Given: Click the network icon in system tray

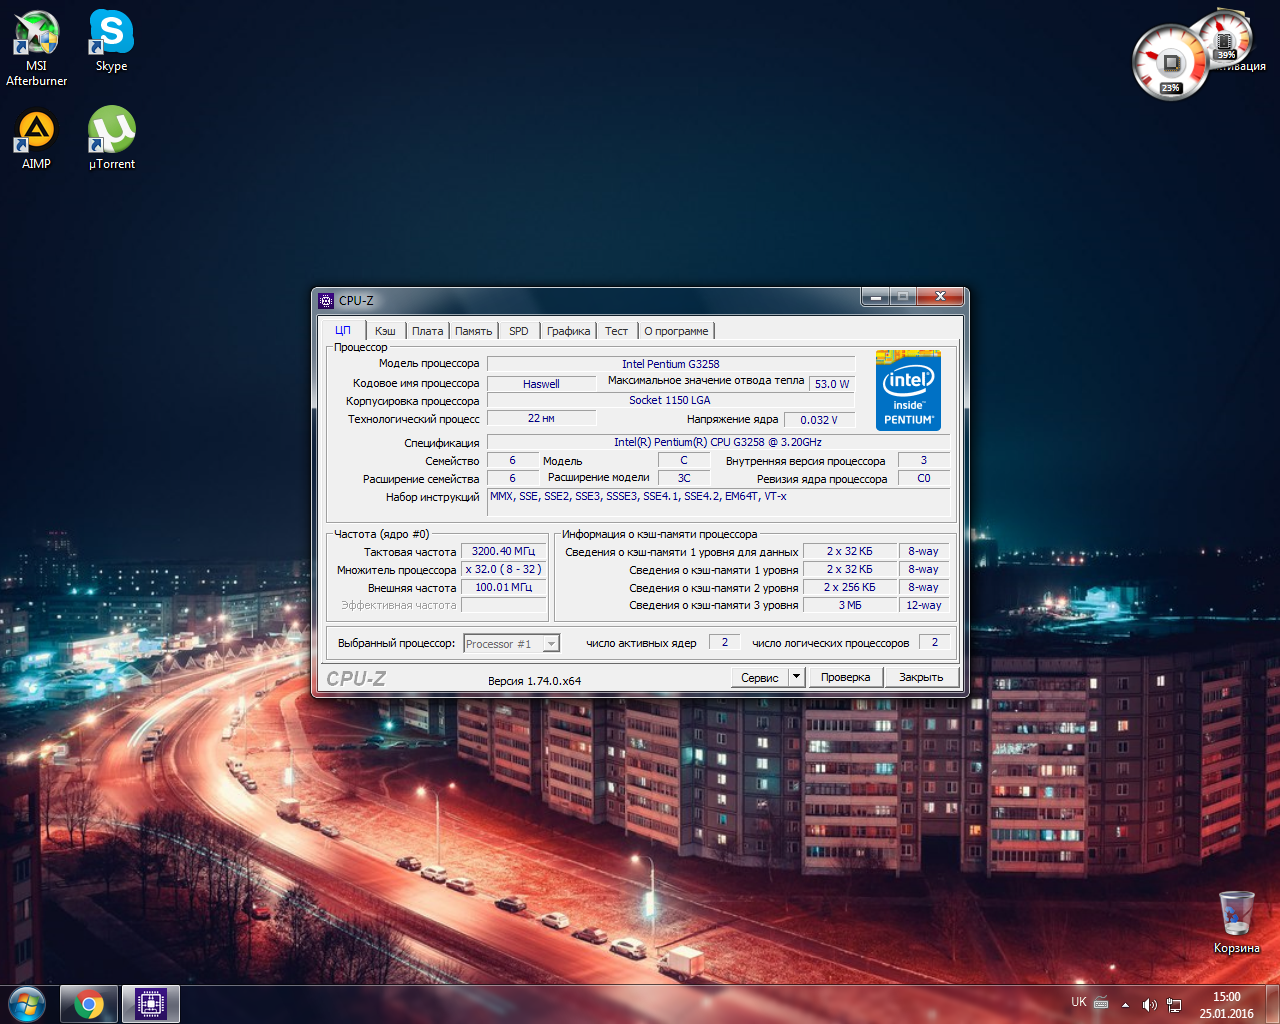Looking at the screenshot, I should tap(1174, 1004).
